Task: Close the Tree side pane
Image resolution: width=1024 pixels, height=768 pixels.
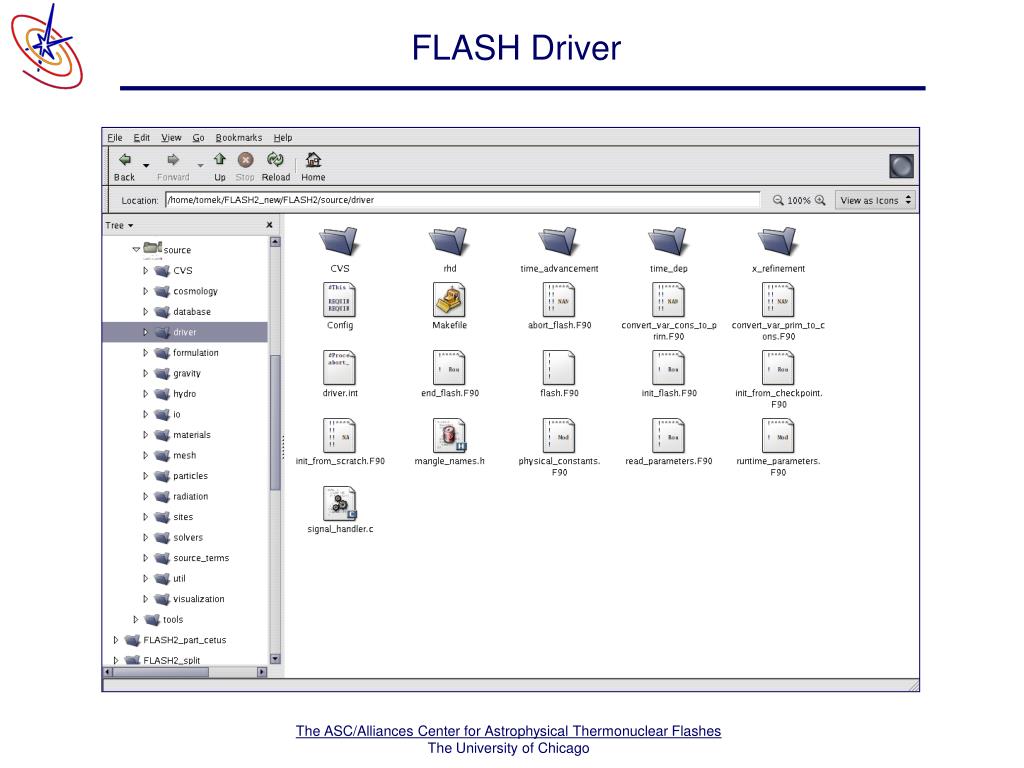Action: pos(269,225)
